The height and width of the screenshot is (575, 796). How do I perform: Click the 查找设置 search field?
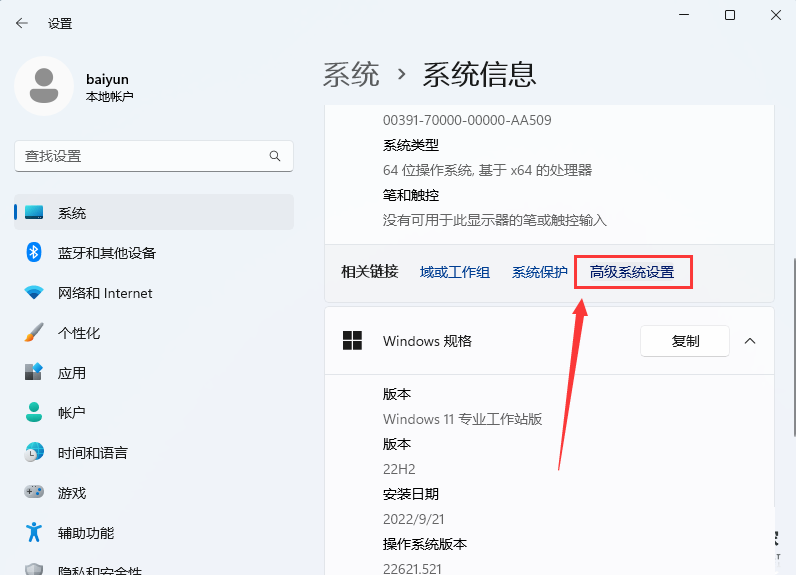[x=140, y=156]
